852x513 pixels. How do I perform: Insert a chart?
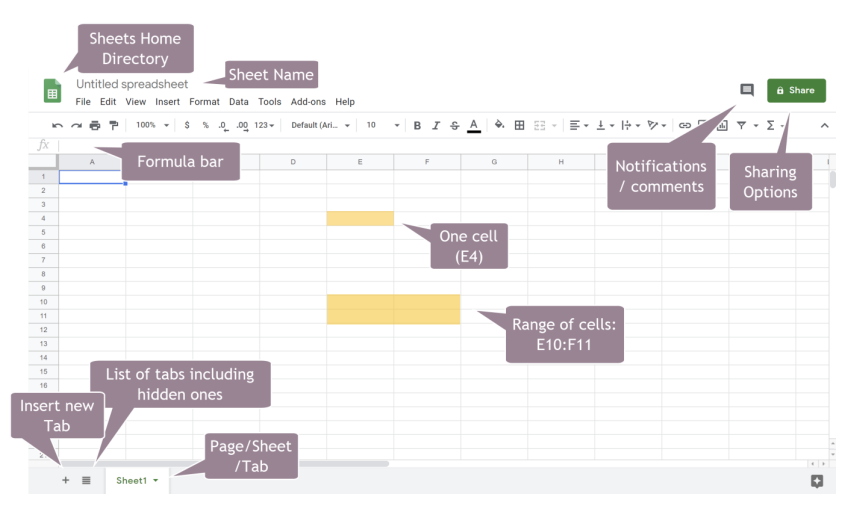tap(722, 126)
